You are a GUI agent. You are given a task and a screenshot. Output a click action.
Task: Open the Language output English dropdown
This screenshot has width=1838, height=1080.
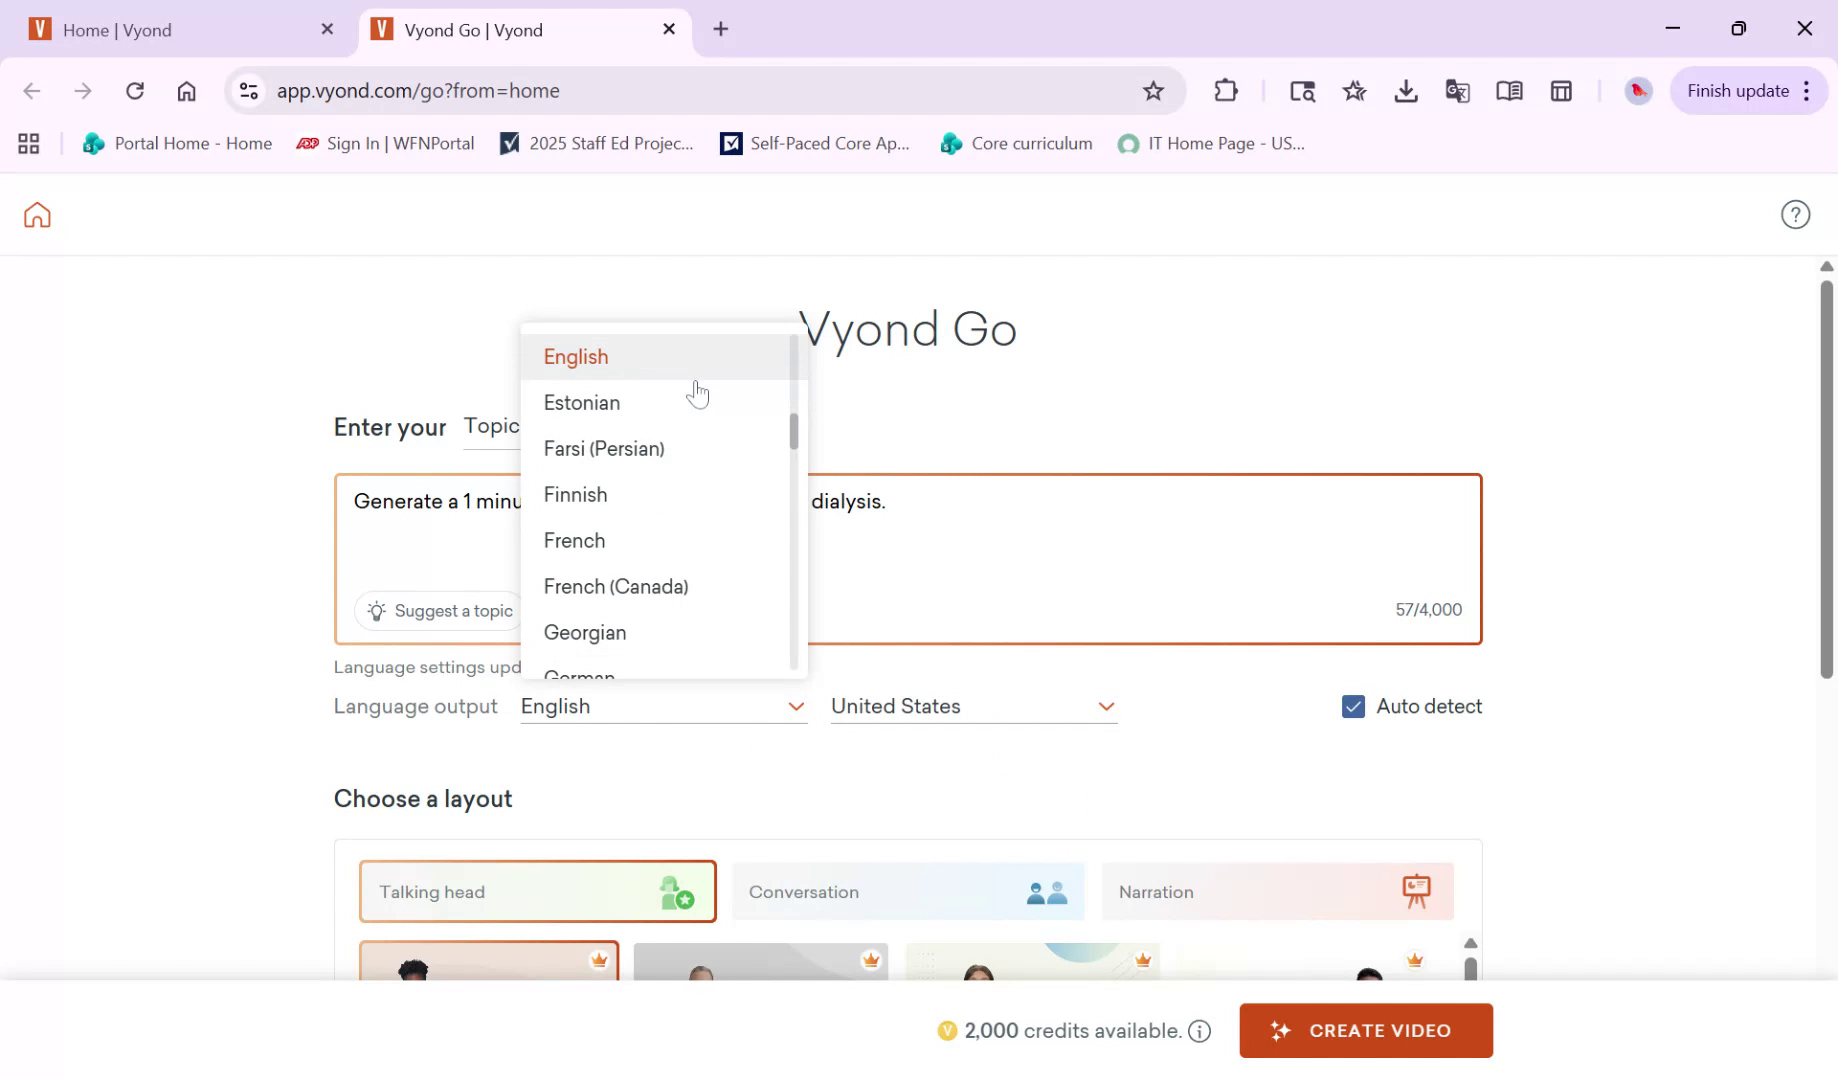pos(663,706)
